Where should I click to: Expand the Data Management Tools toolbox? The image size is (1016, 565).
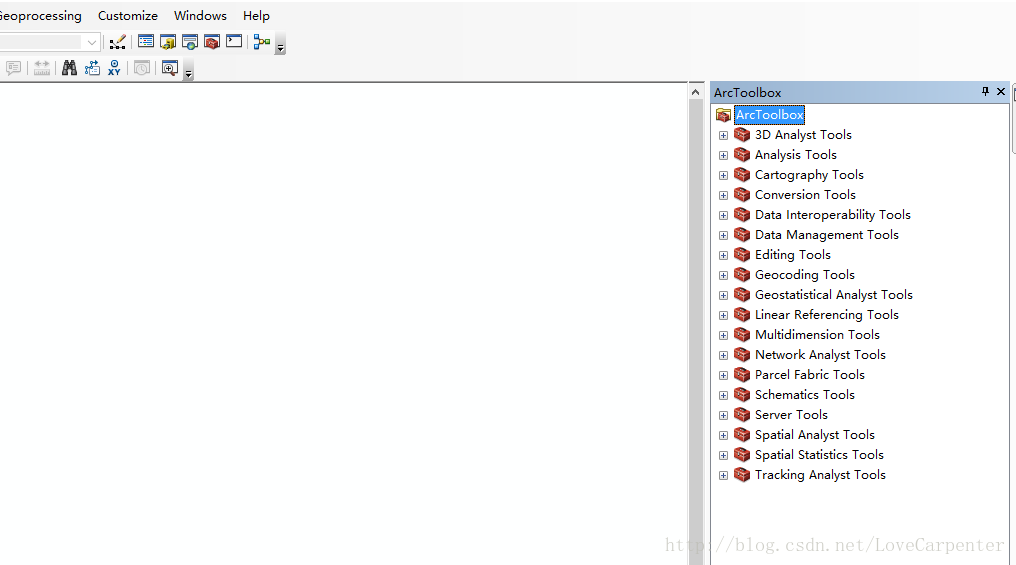pyautogui.click(x=723, y=236)
